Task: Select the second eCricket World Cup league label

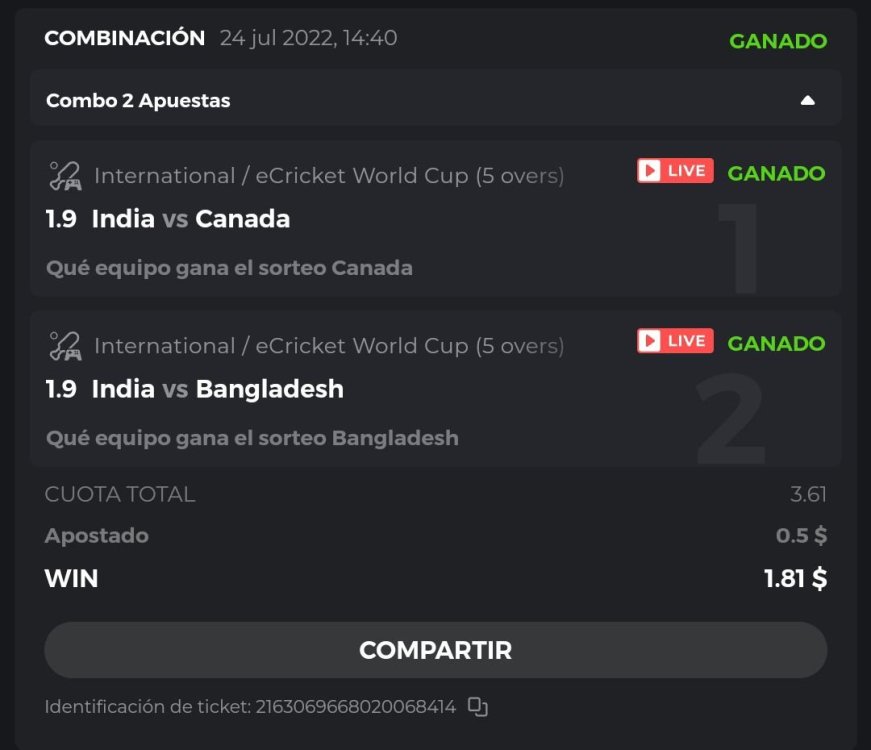Action: (329, 346)
